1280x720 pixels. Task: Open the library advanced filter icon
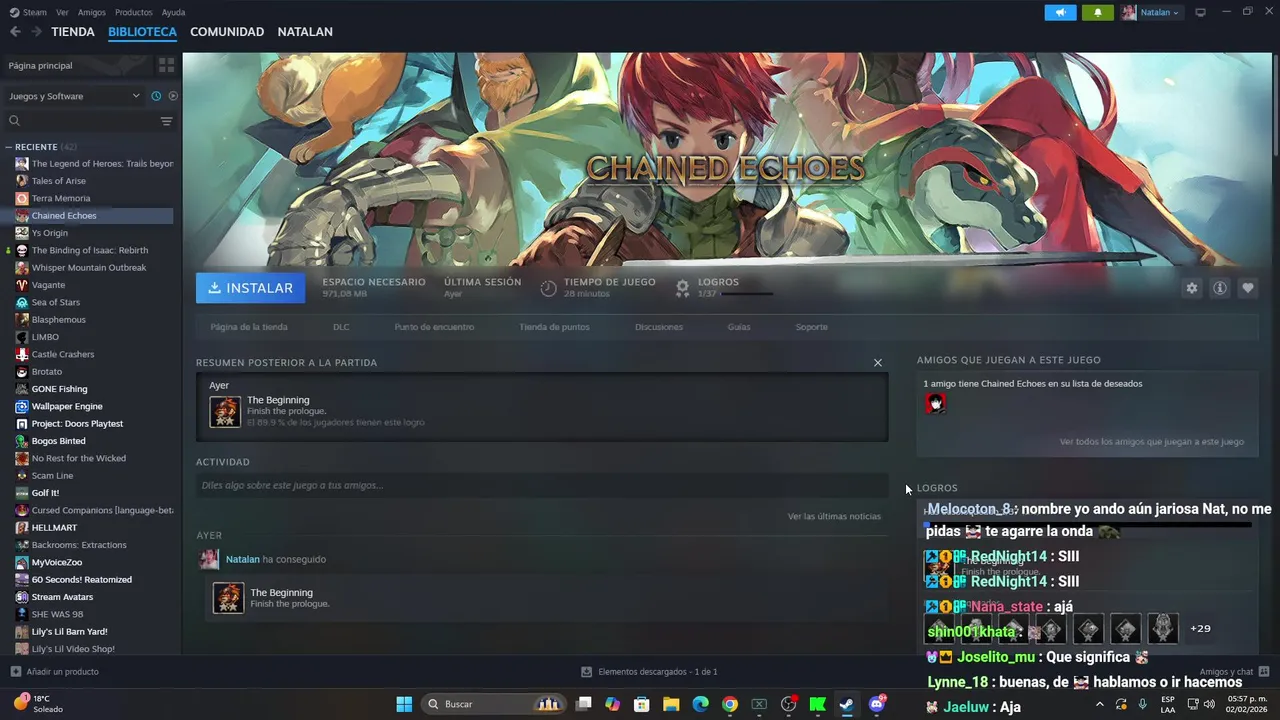click(x=166, y=121)
